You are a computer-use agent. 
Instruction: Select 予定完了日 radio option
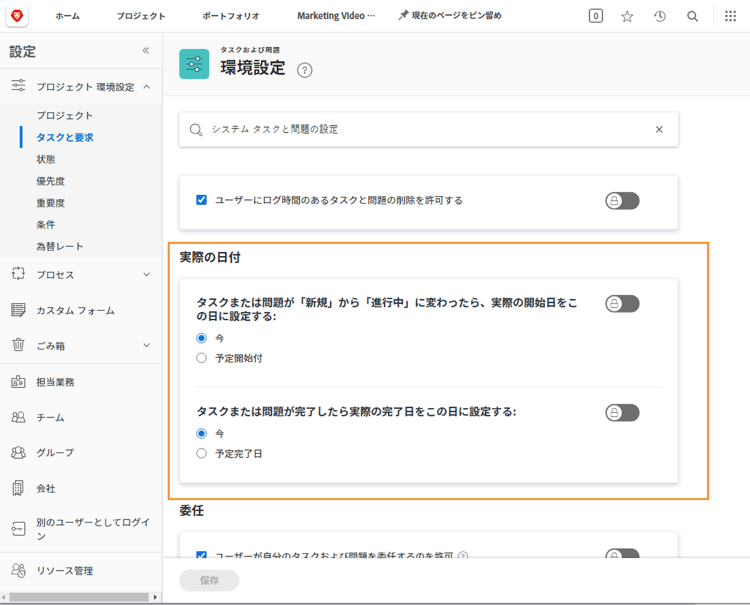(201, 453)
